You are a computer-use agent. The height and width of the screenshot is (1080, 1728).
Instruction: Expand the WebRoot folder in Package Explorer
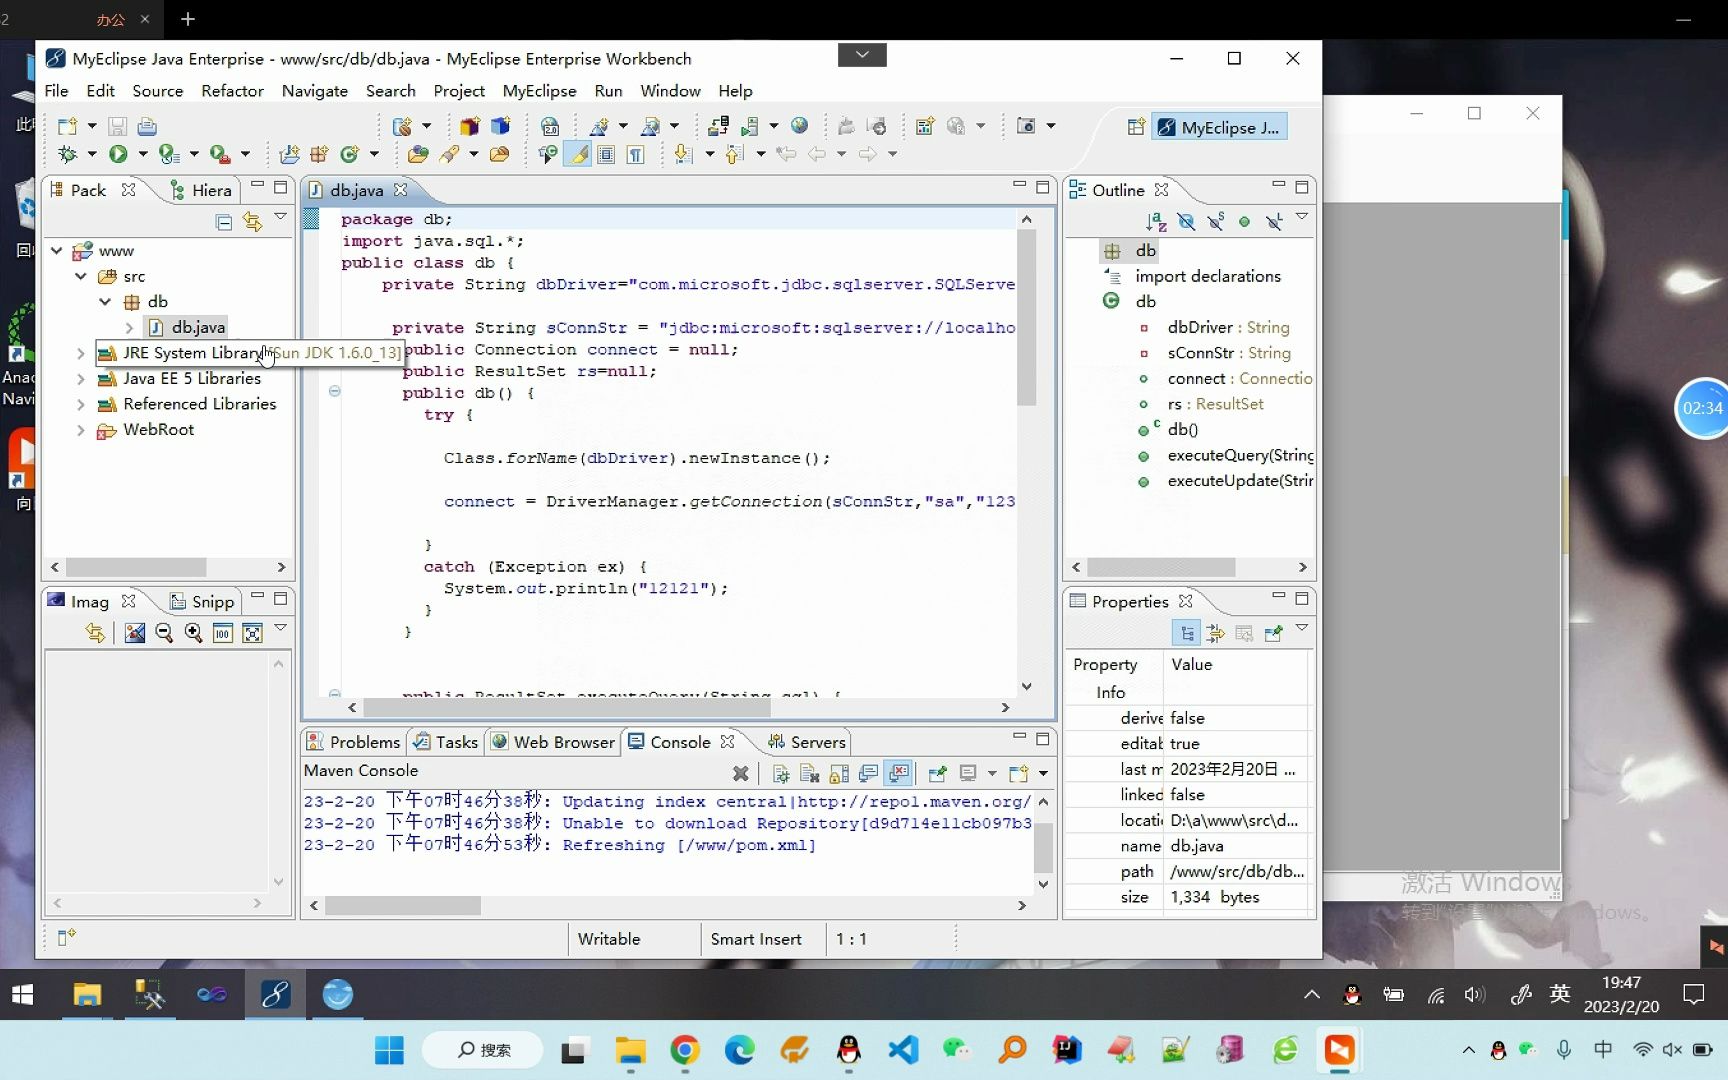pyautogui.click(x=80, y=429)
